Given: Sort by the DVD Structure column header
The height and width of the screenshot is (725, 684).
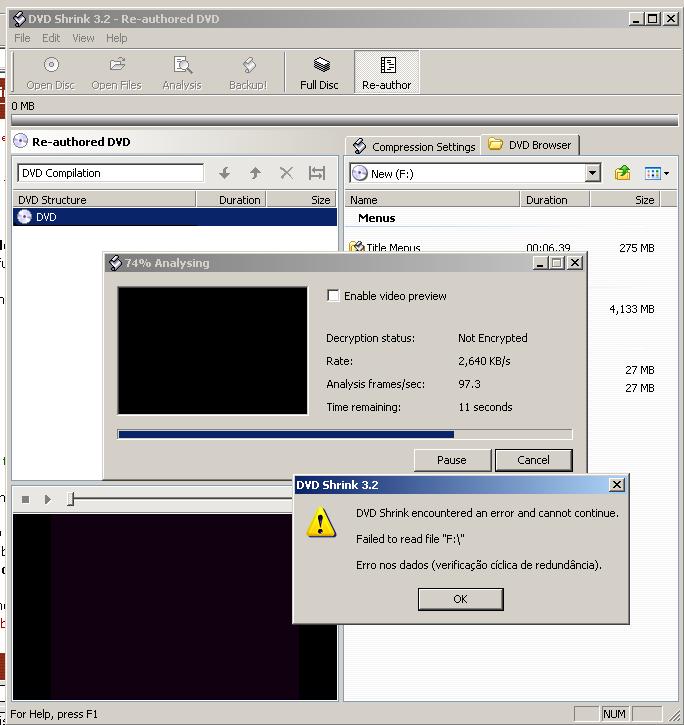Looking at the screenshot, I should [104, 200].
